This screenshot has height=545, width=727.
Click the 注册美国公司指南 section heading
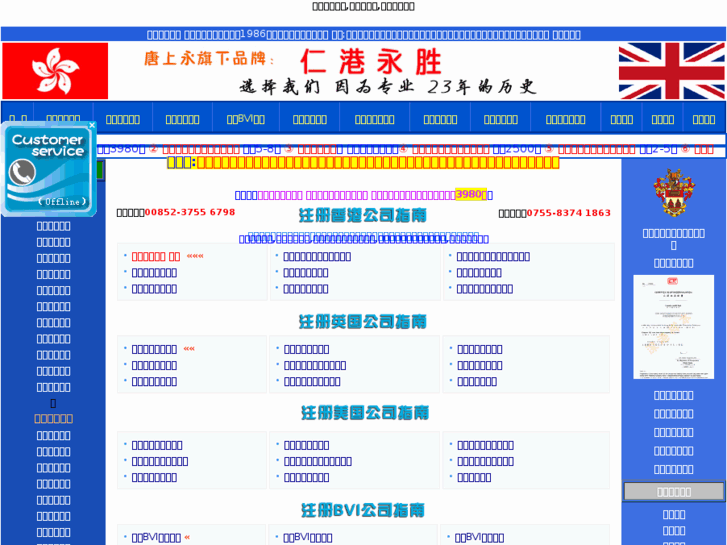pos(365,412)
